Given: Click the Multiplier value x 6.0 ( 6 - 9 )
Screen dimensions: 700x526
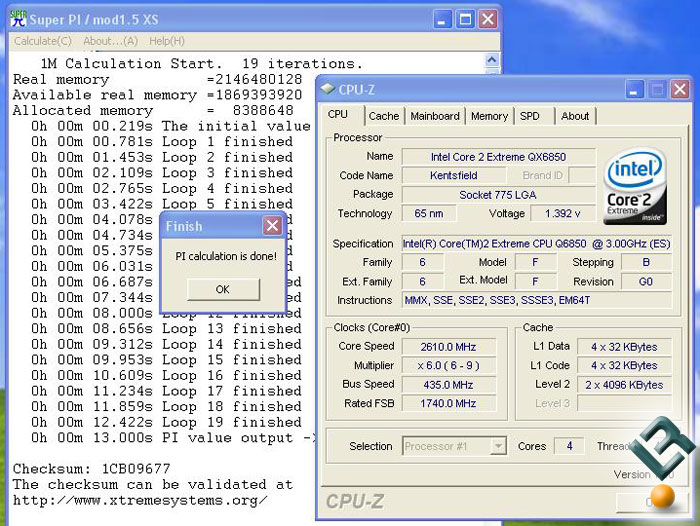Looking at the screenshot, I should [x=448, y=366].
